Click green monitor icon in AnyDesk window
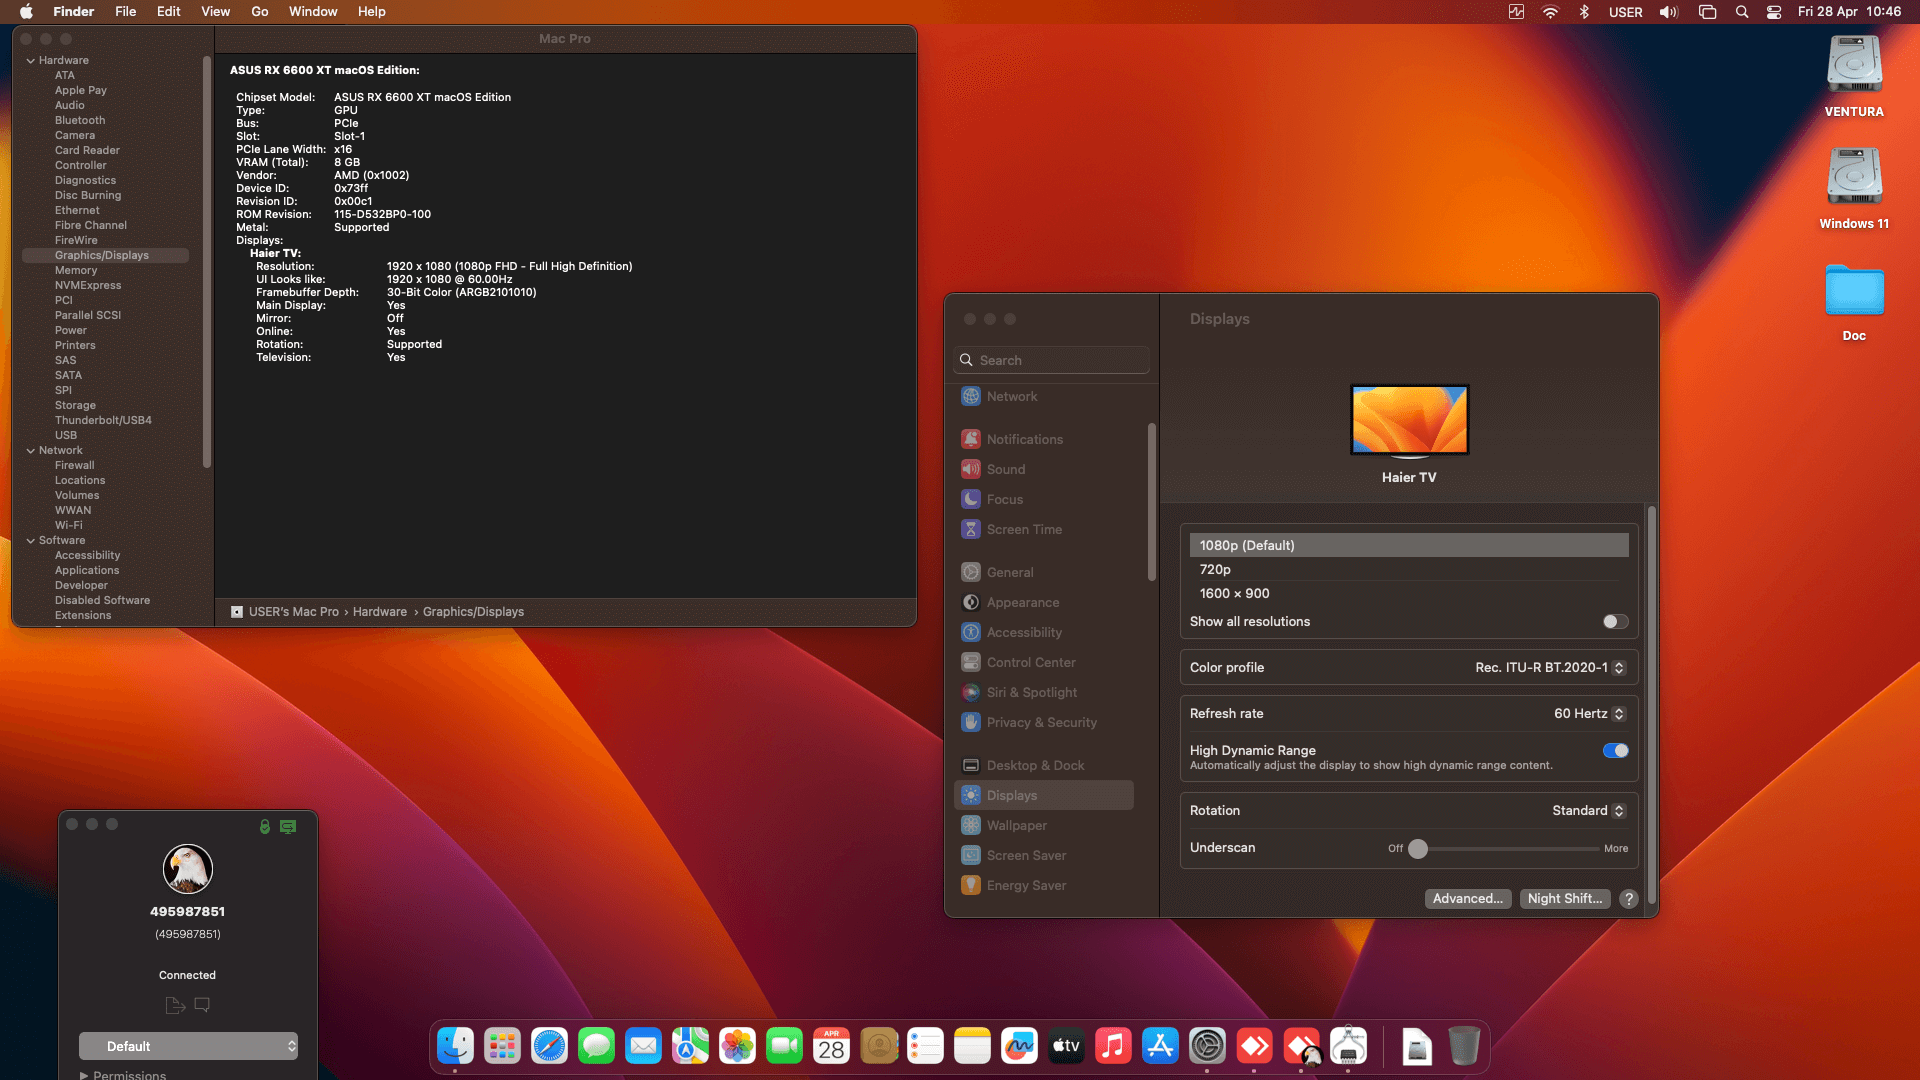The height and width of the screenshot is (1080, 1920). coord(288,826)
